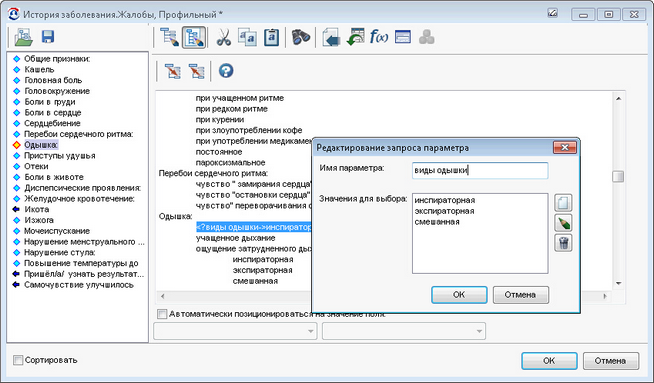Click the calendar with green arrow icon

355,37
